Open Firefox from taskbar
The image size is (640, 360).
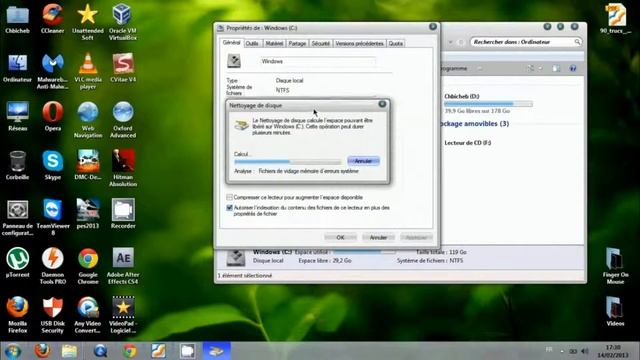[42, 351]
